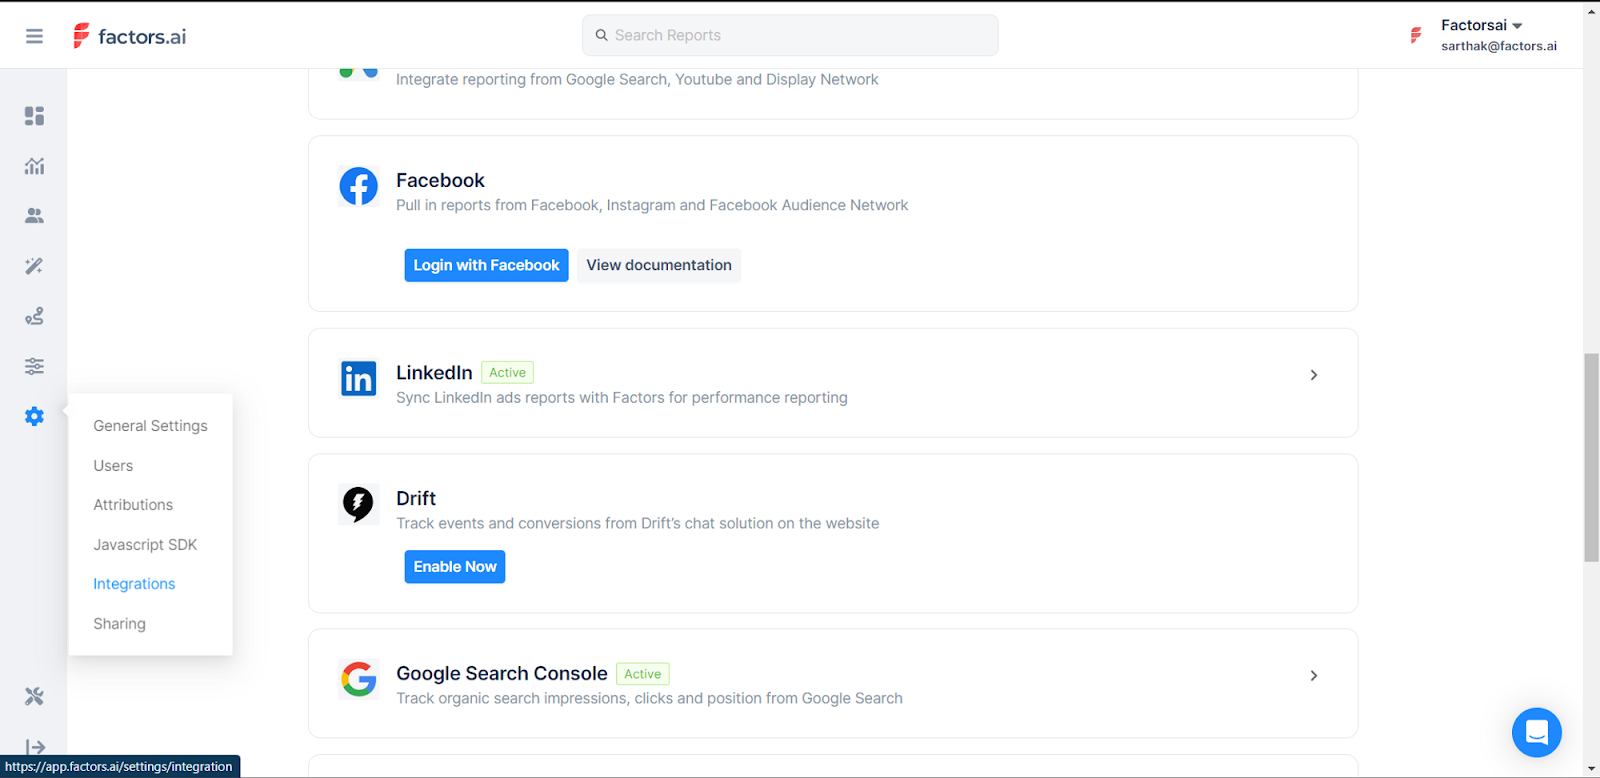1600x778 pixels.
Task: Click the Drift integration title
Action: click(x=416, y=498)
